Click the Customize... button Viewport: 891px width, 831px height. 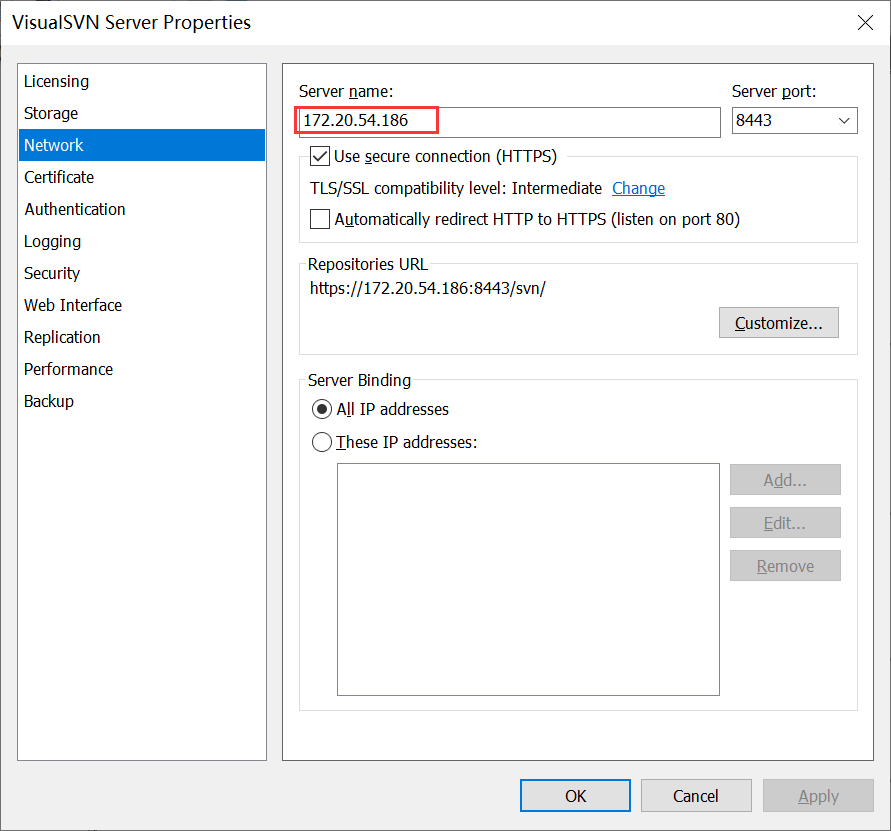(778, 323)
